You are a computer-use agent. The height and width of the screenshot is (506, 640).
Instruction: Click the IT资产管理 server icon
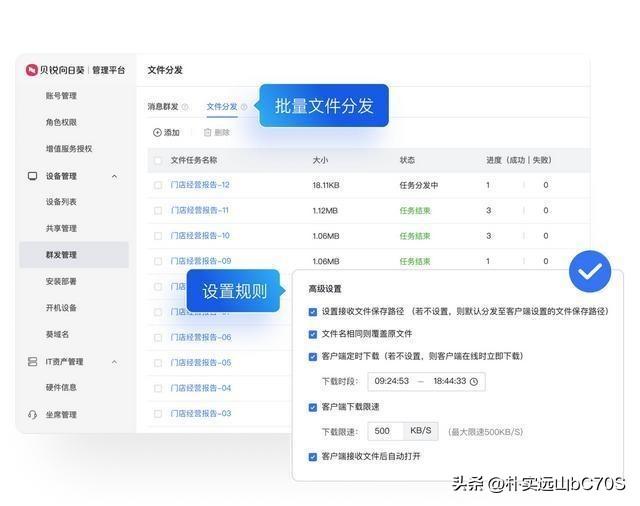click(x=32, y=362)
